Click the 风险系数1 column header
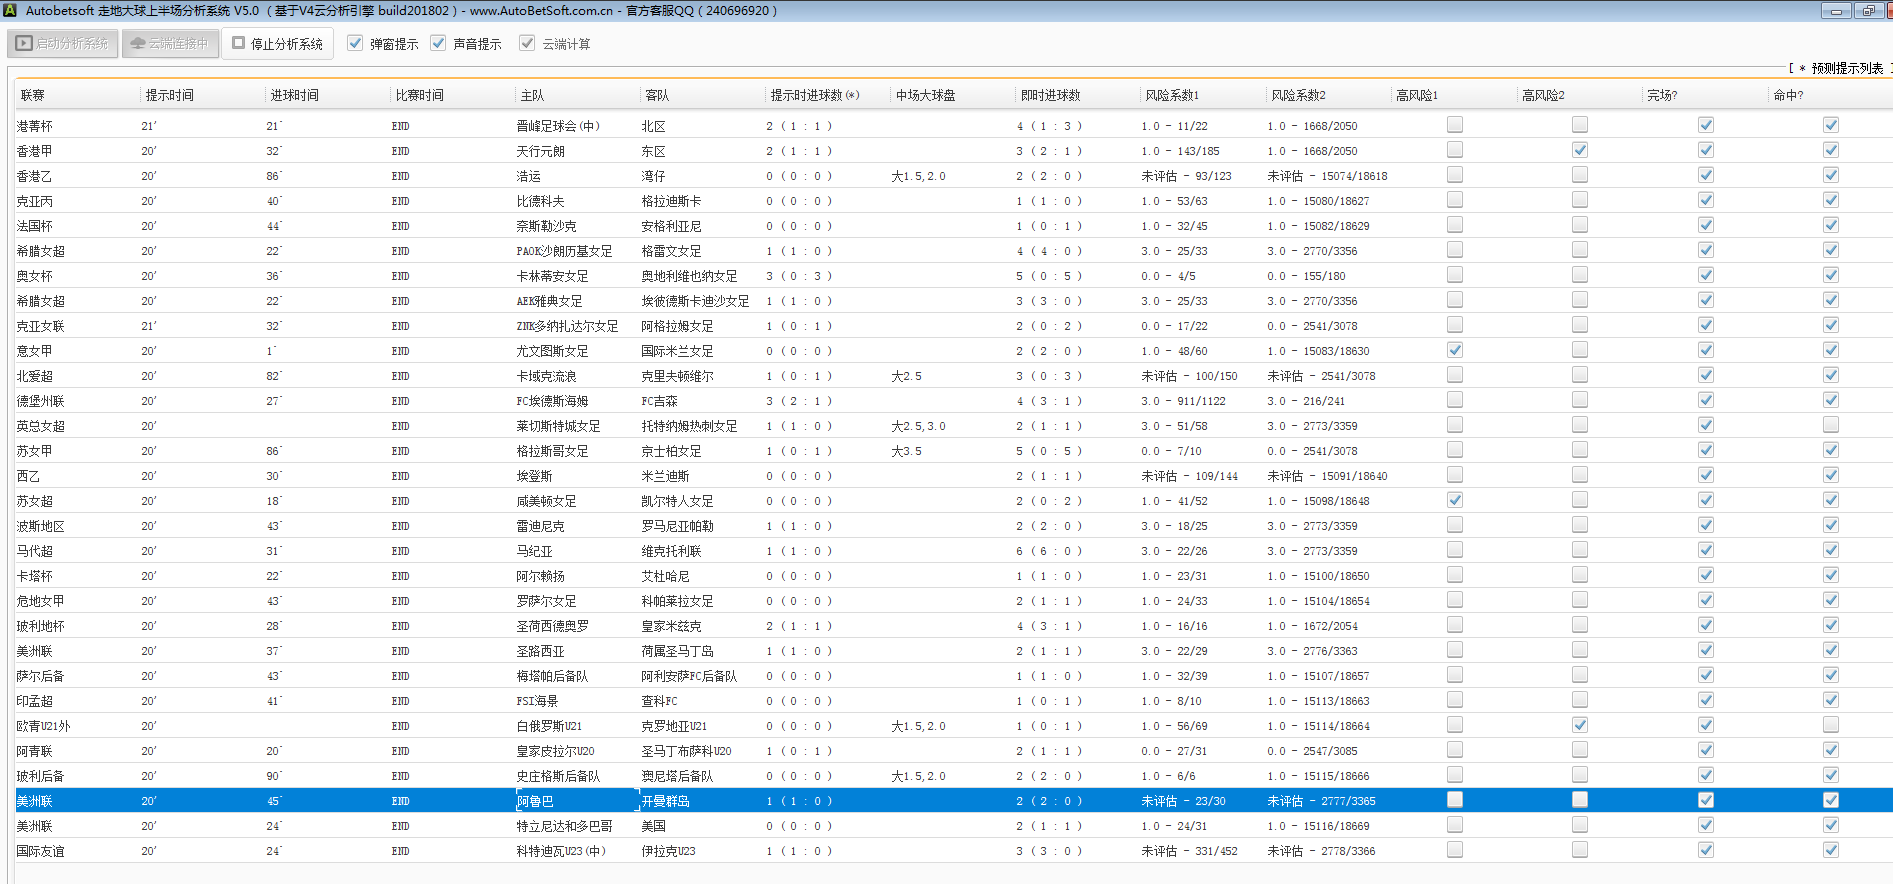The width and height of the screenshot is (1893, 884). (x=1171, y=95)
